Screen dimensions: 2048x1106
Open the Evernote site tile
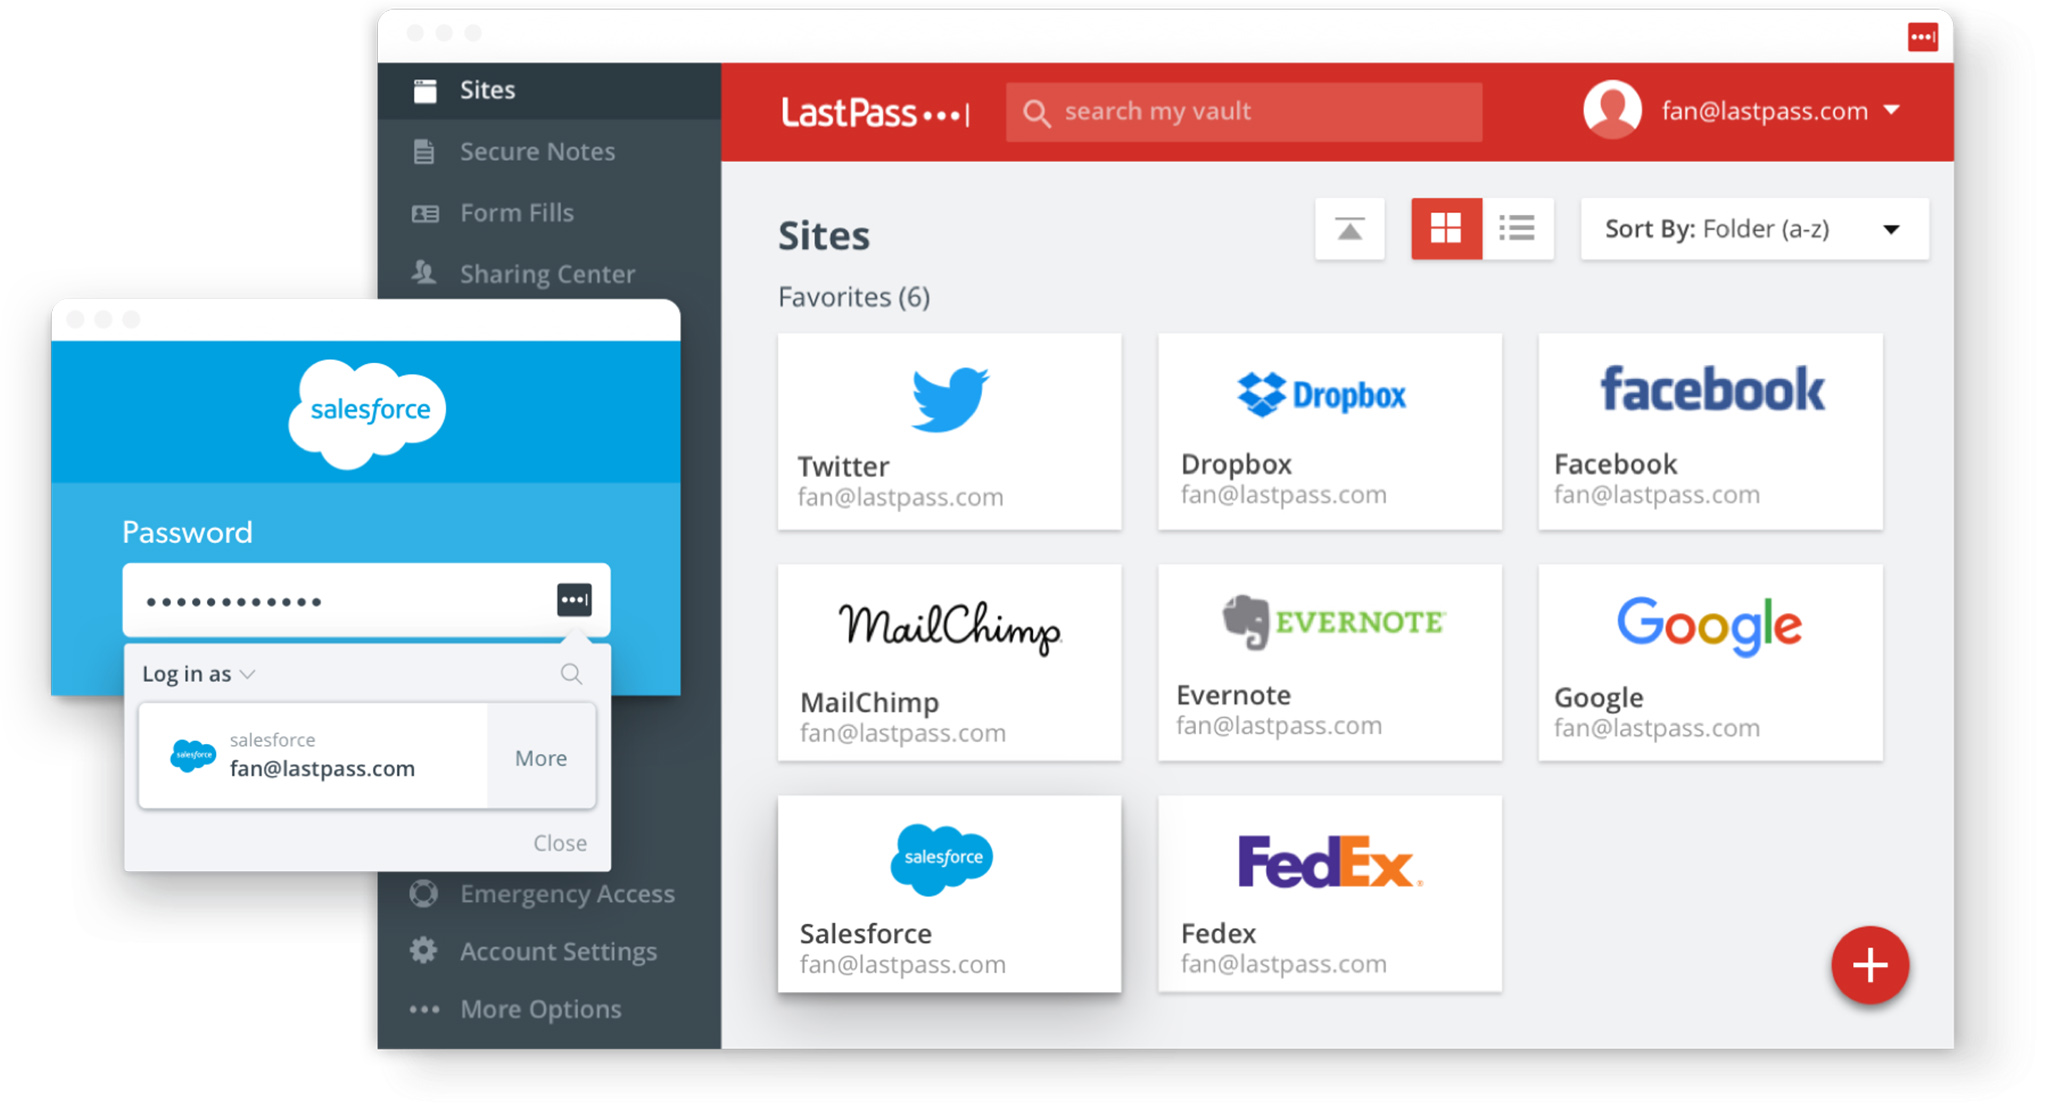coord(1329,662)
